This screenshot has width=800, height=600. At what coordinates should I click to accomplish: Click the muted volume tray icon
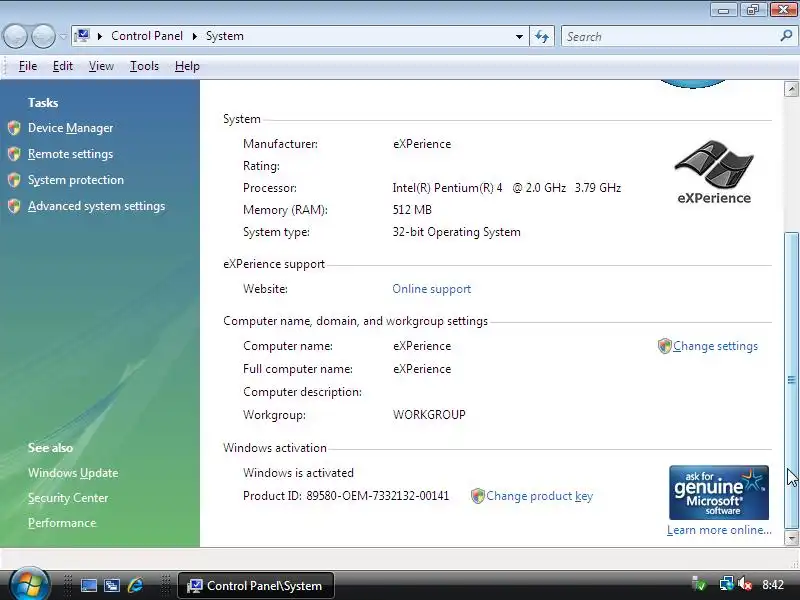pyautogui.click(x=745, y=584)
